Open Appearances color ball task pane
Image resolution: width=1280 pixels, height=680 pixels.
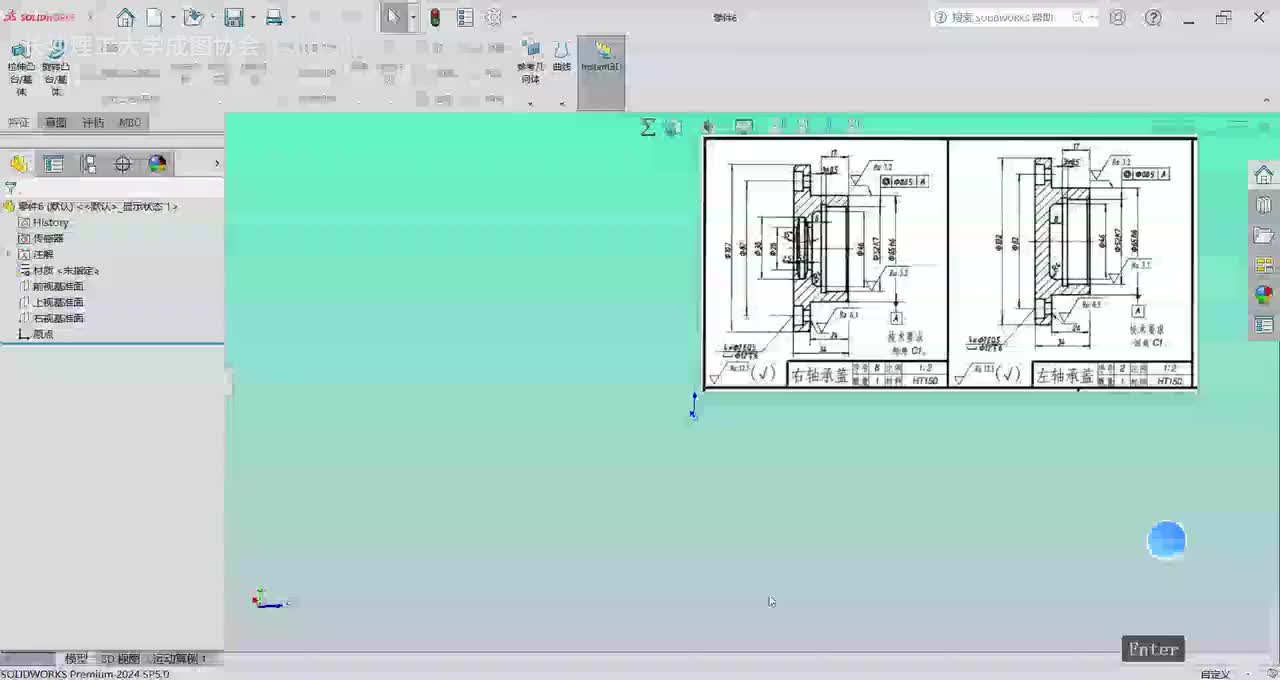click(x=1264, y=295)
